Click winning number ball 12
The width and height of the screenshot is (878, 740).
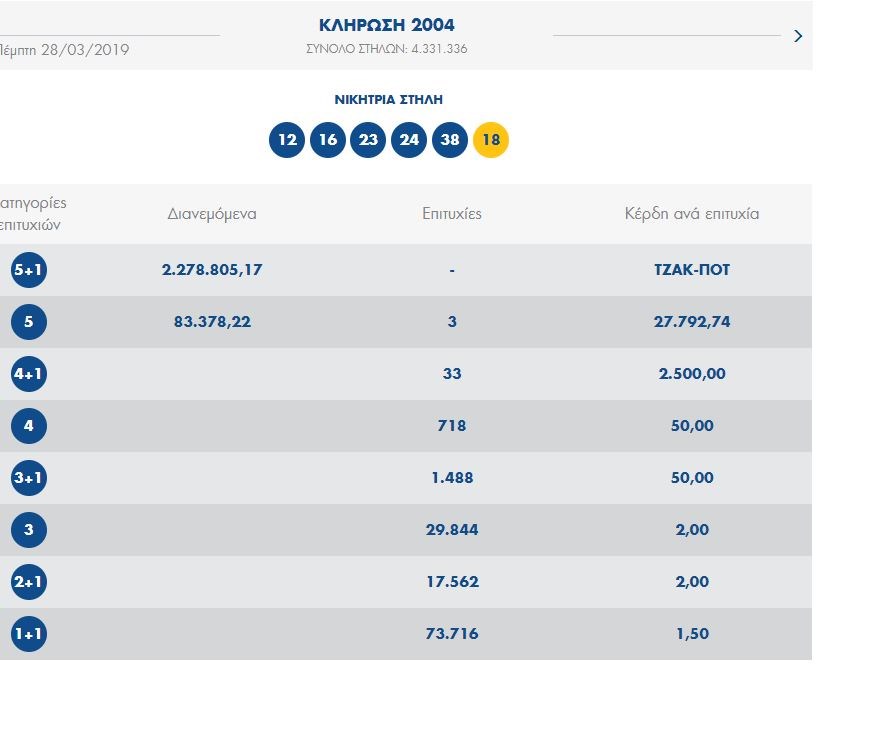pos(287,140)
